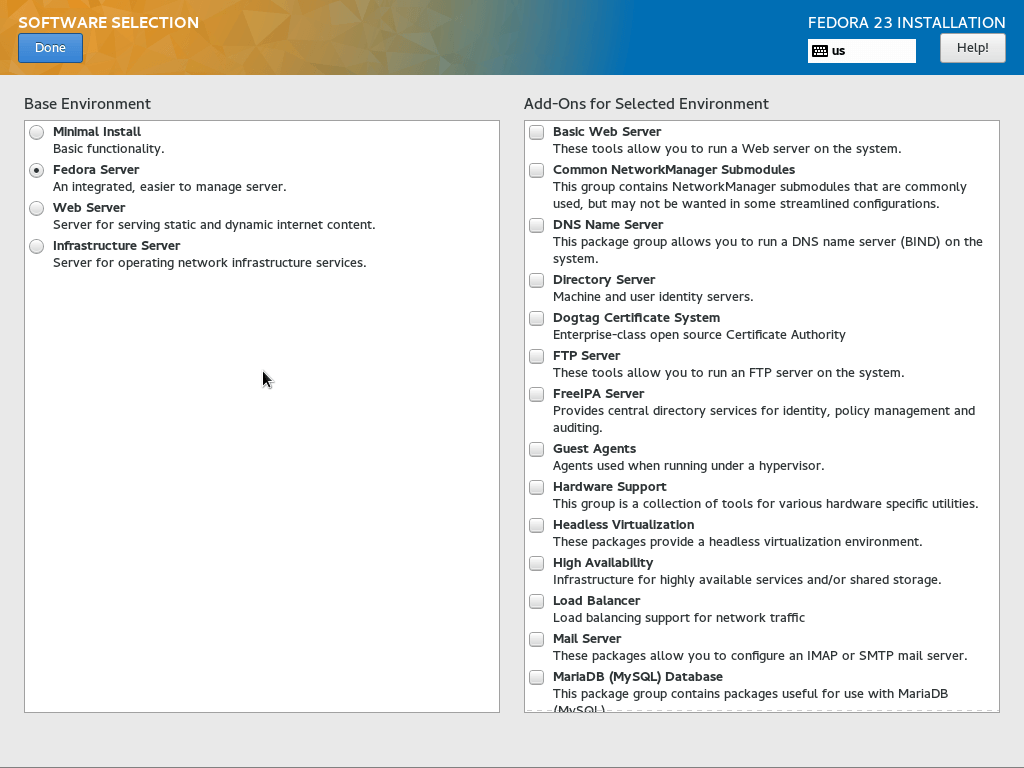Check the High Availability box
Viewport: 1024px width, 768px height.
tap(537, 563)
